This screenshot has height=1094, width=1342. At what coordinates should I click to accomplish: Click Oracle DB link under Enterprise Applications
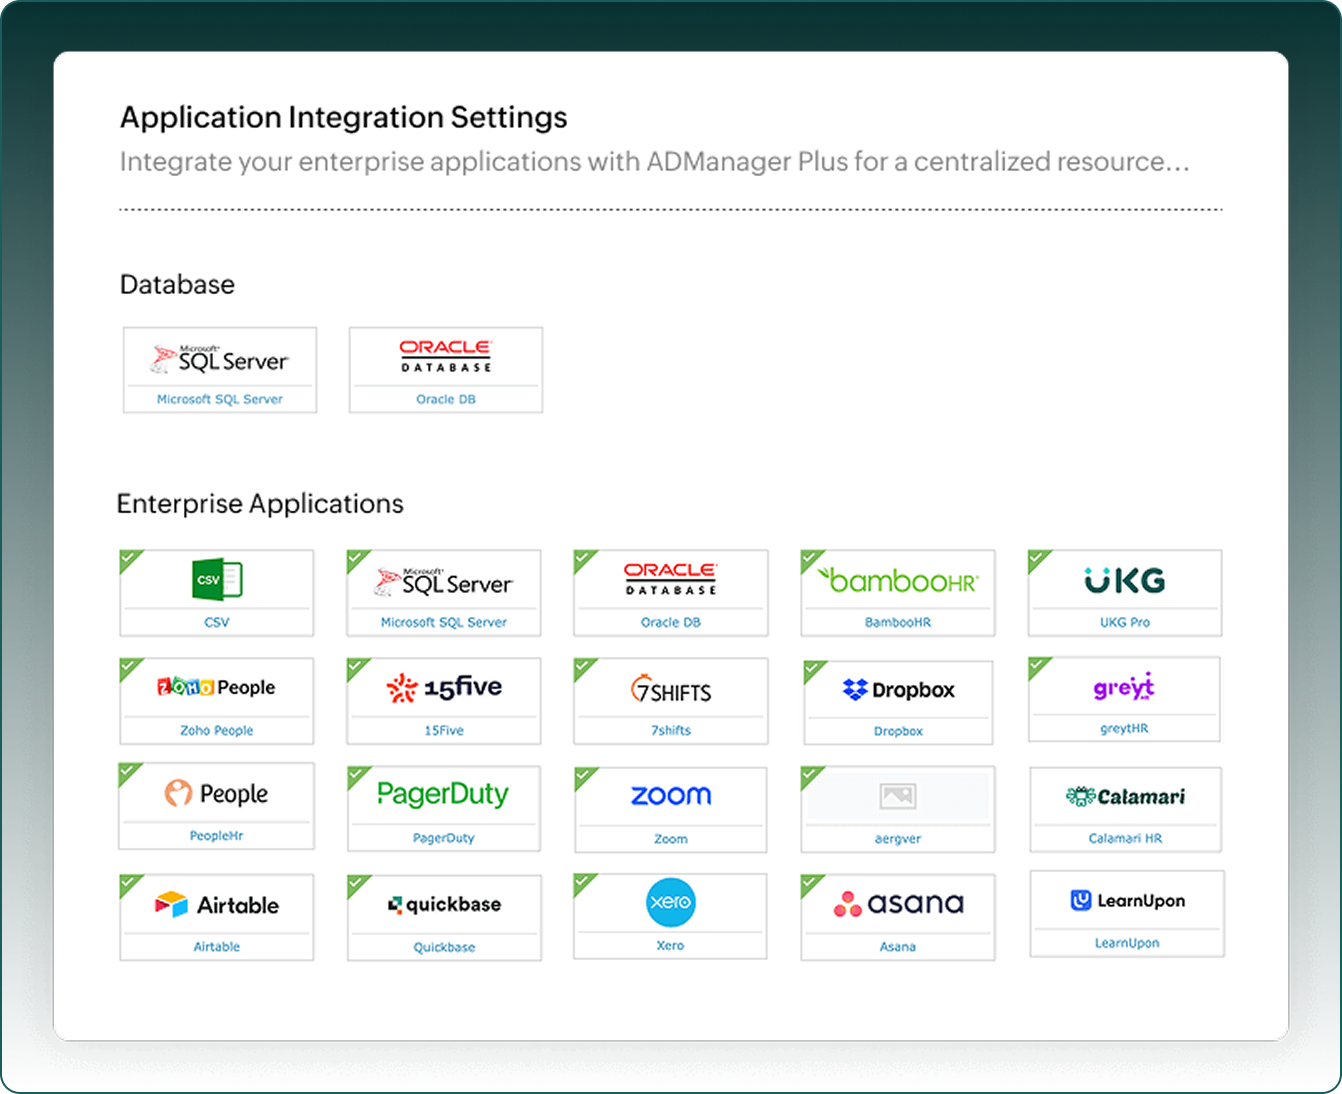[671, 622]
